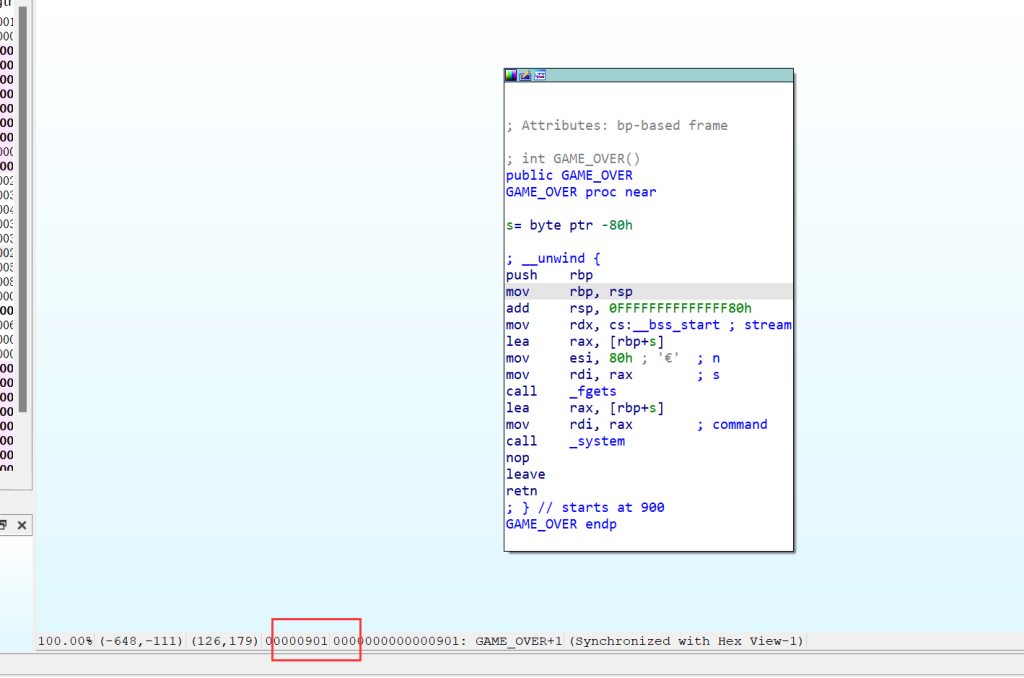Click the edit node comment pencil icon
Image resolution: width=1024 pixels, height=678 pixels.
pyautogui.click(x=525, y=75)
